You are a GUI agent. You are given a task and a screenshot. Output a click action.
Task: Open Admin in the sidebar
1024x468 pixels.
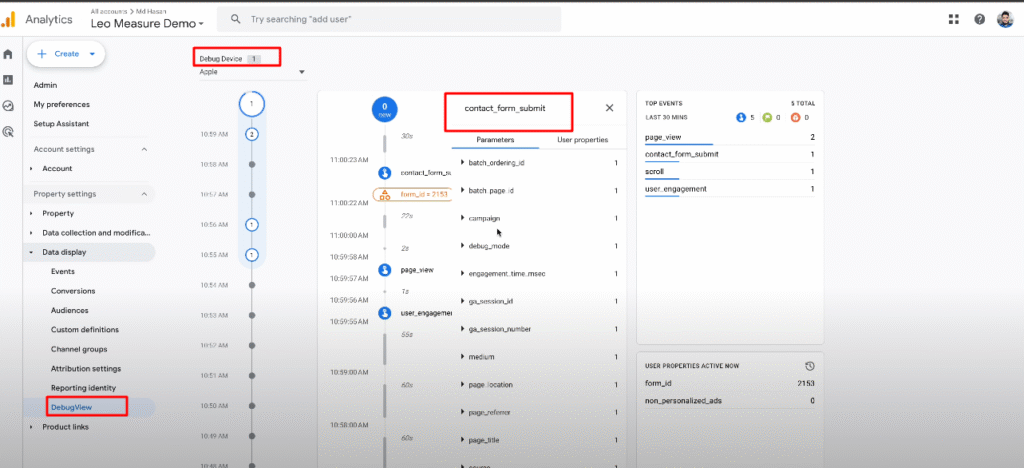click(45, 85)
